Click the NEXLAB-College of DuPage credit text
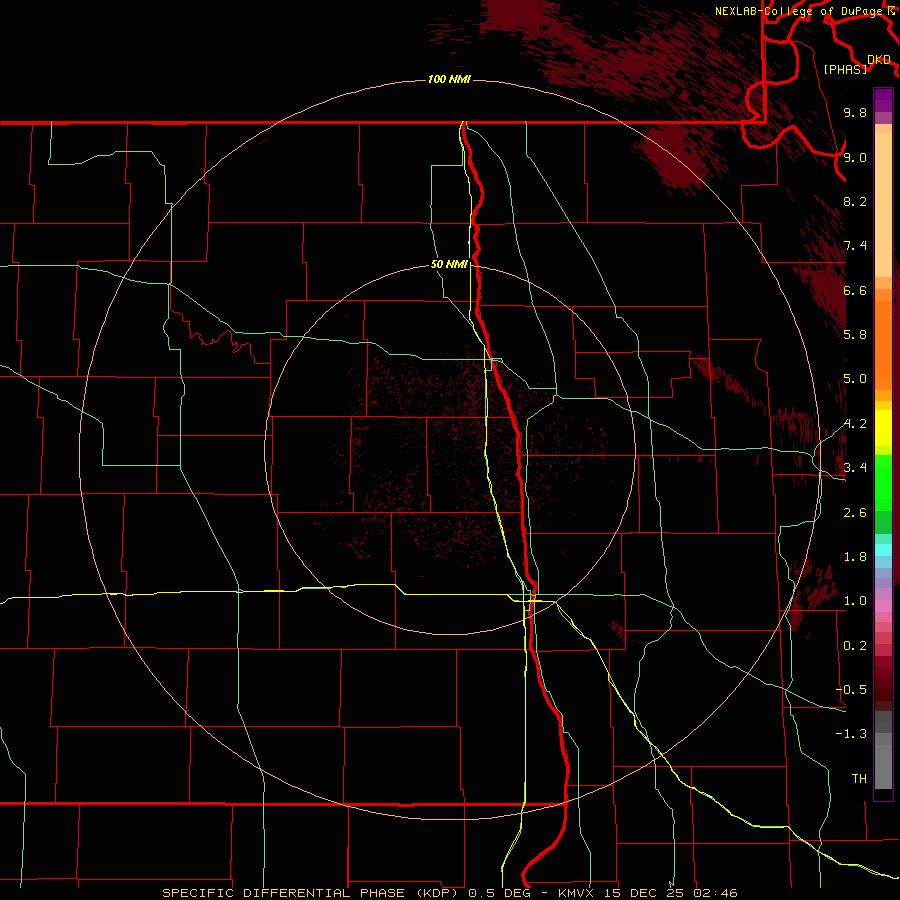This screenshot has height=900, width=900. click(x=798, y=11)
